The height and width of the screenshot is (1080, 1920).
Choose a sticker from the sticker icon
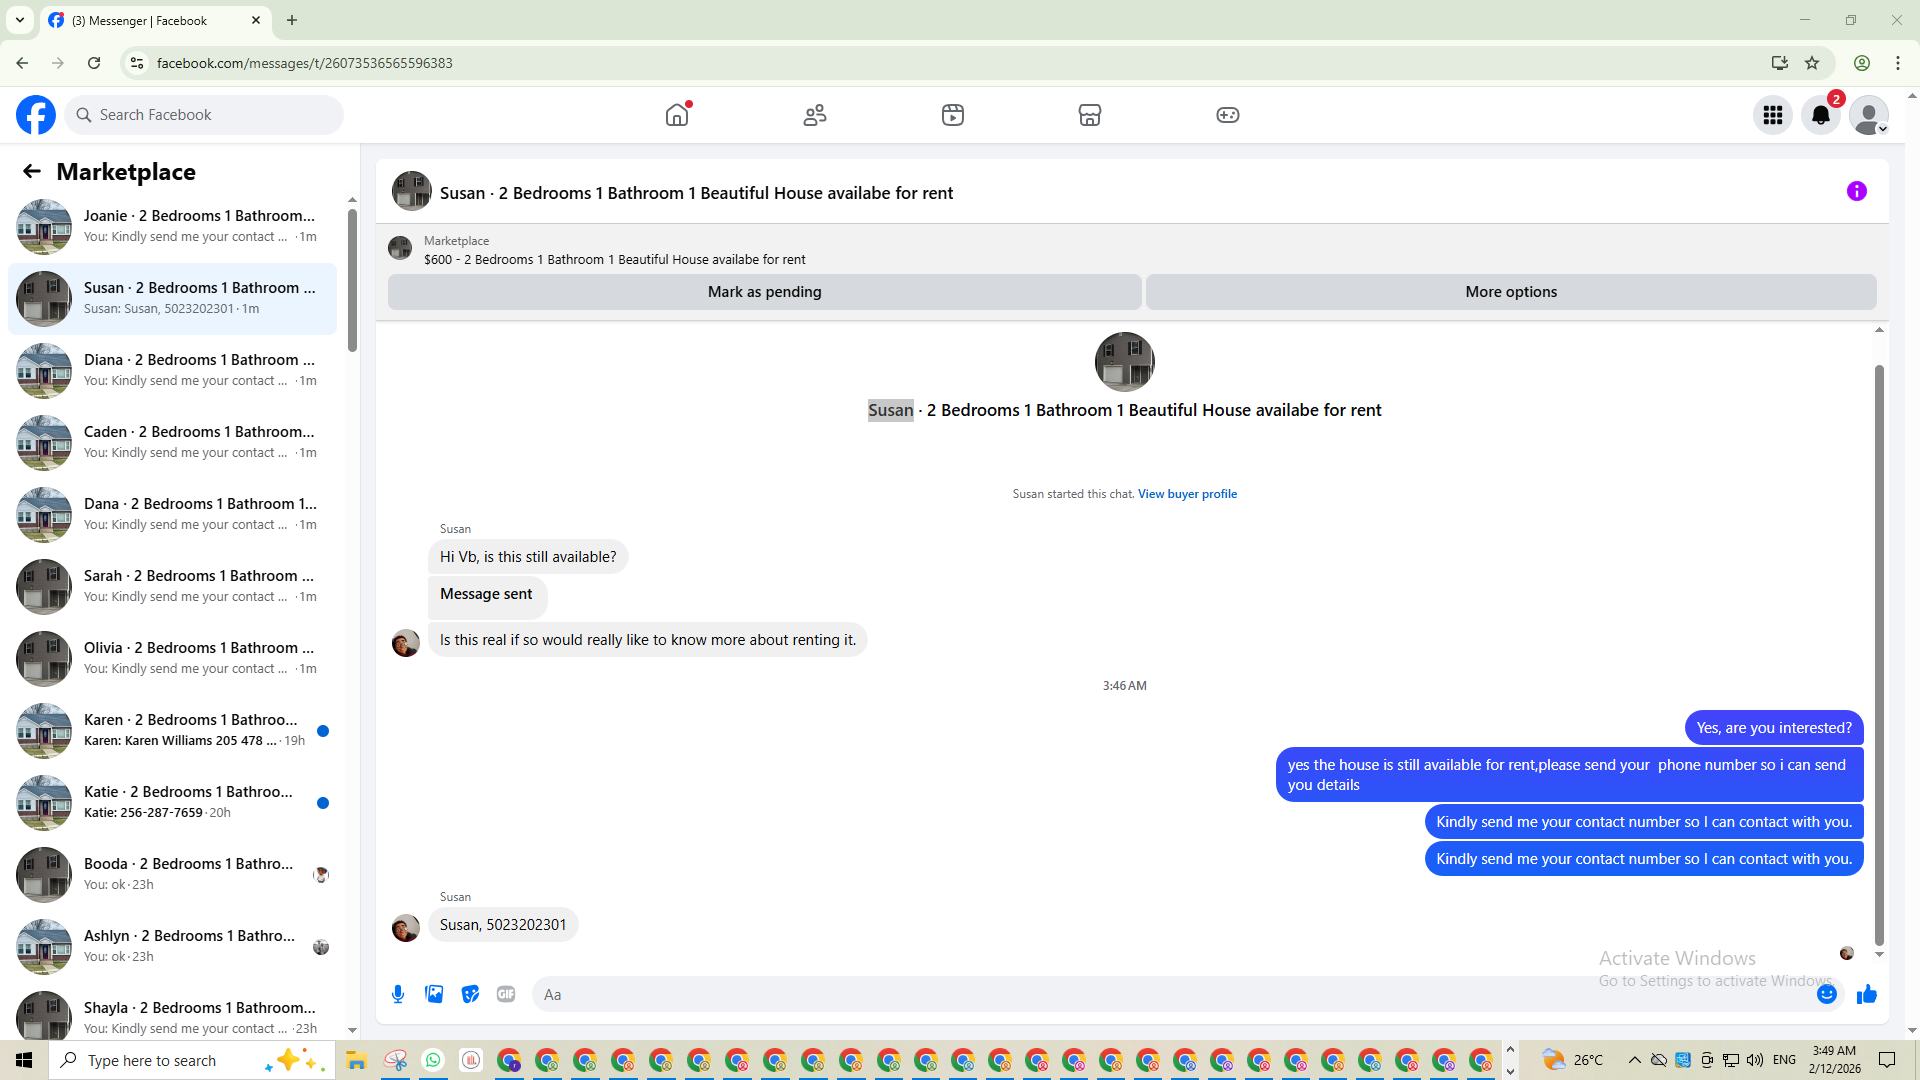470,994
